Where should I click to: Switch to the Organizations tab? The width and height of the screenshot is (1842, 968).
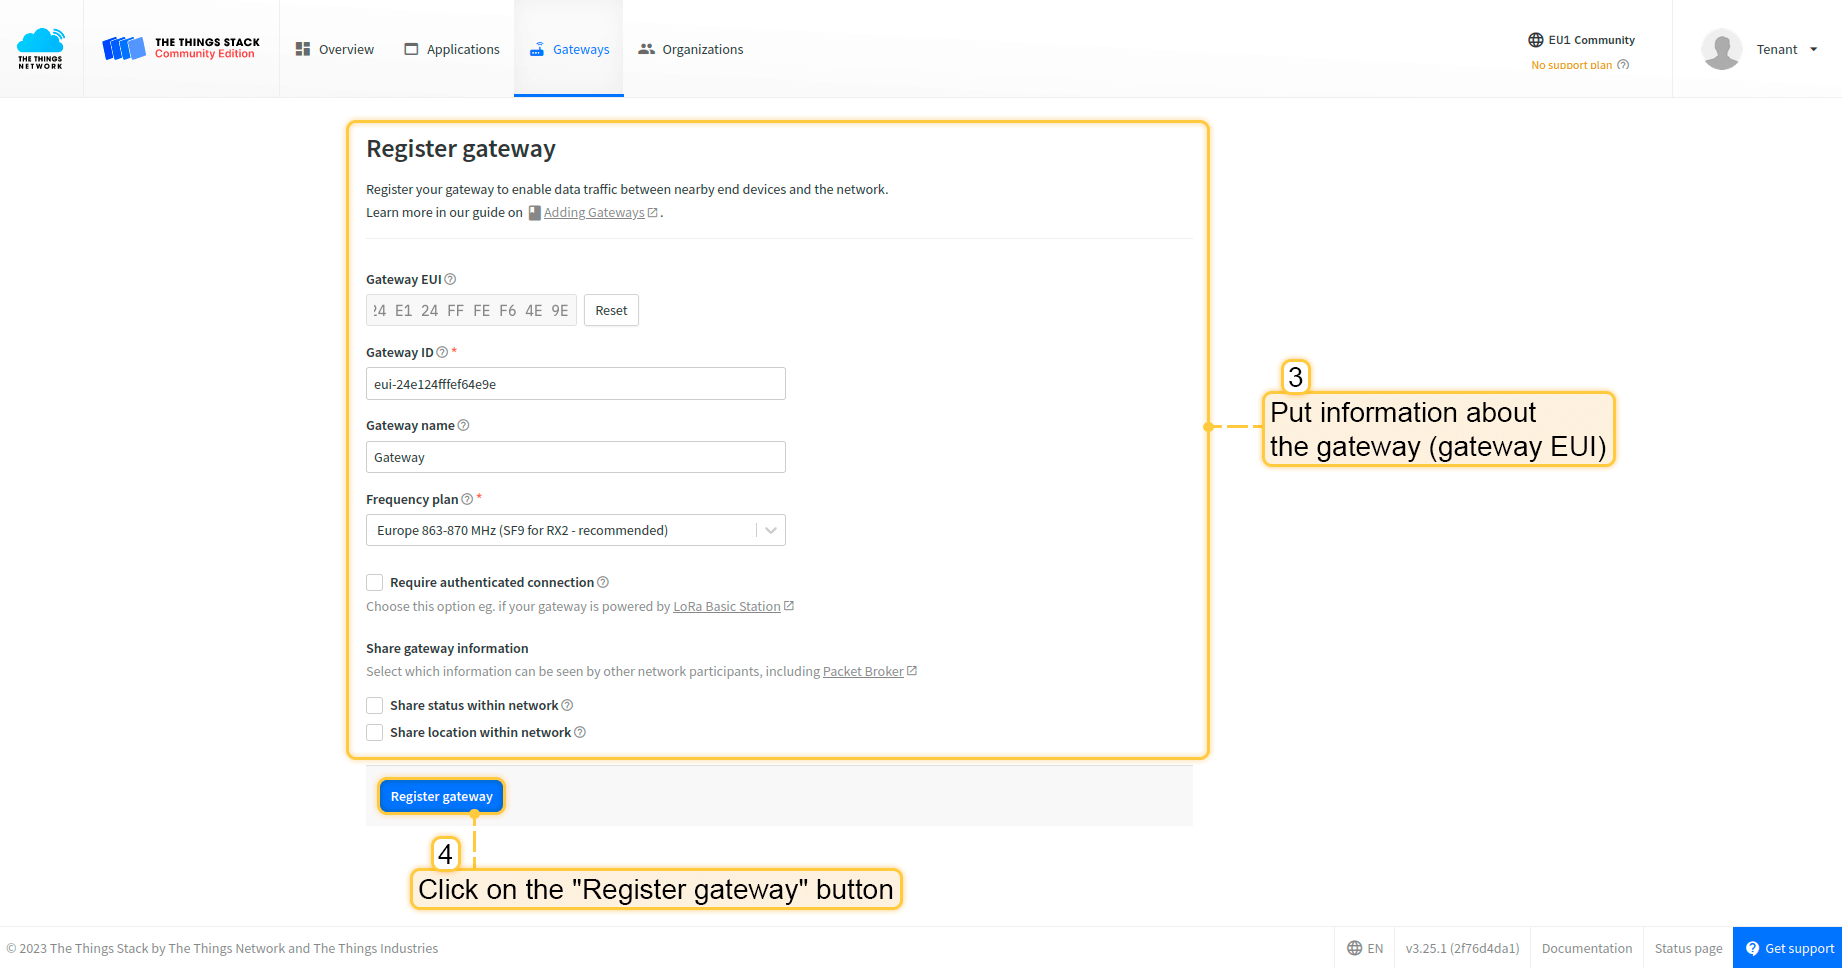[x=691, y=49]
